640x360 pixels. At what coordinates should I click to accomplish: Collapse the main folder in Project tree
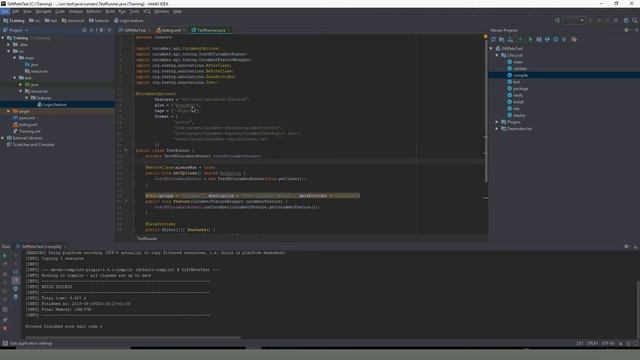[15, 58]
